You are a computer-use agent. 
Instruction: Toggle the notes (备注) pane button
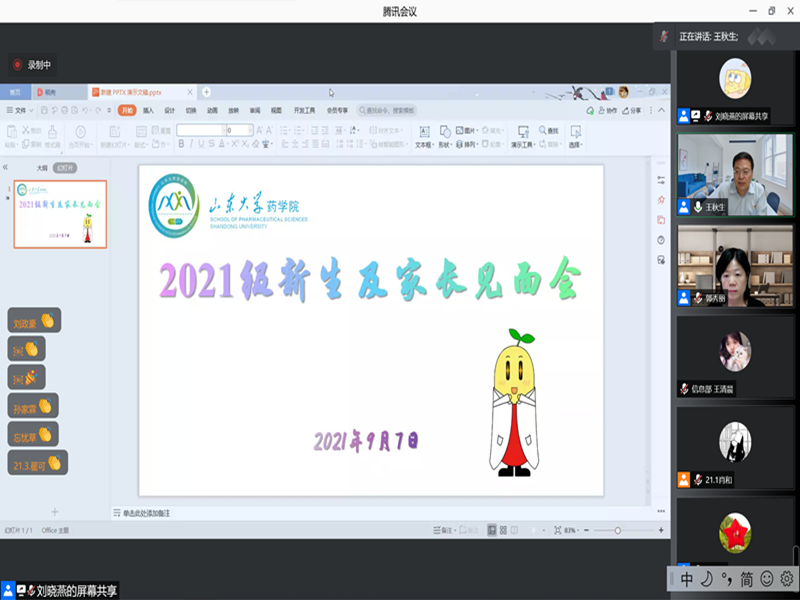[439, 530]
